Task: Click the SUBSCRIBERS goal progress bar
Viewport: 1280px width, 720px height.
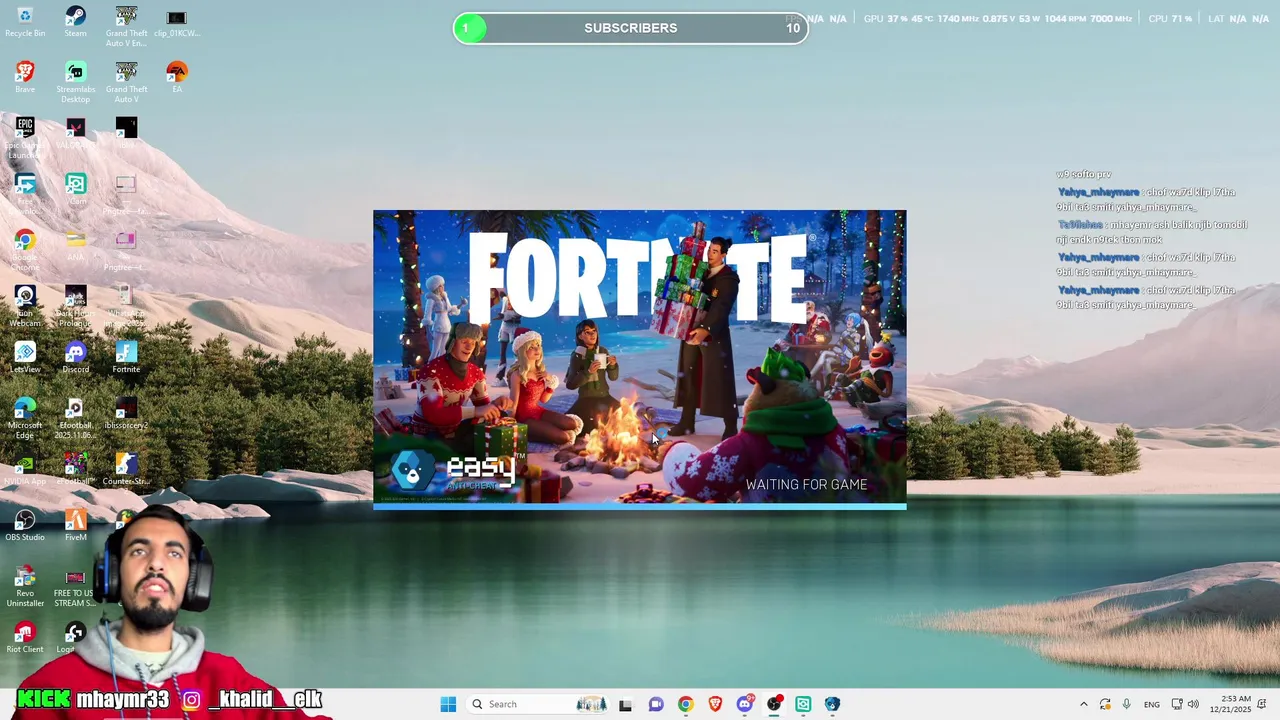Action: (x=630, y=28)
